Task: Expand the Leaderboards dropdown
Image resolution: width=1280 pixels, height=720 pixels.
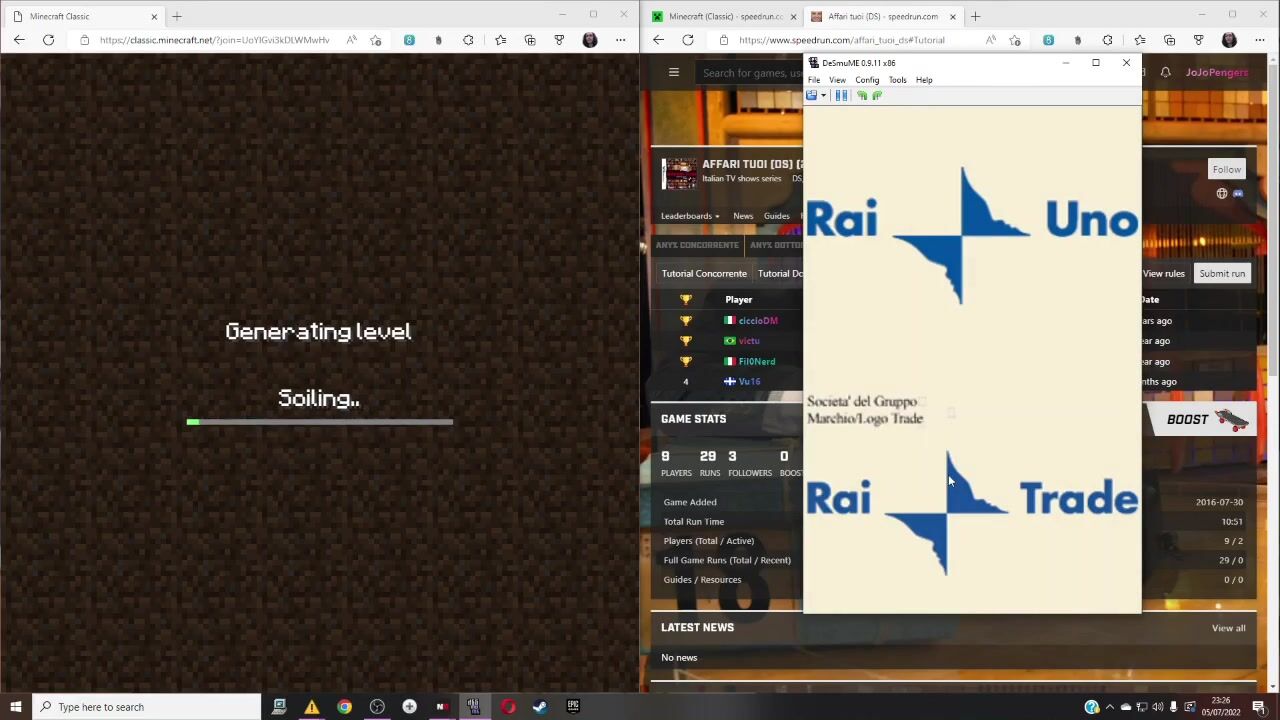Action: 689,216
